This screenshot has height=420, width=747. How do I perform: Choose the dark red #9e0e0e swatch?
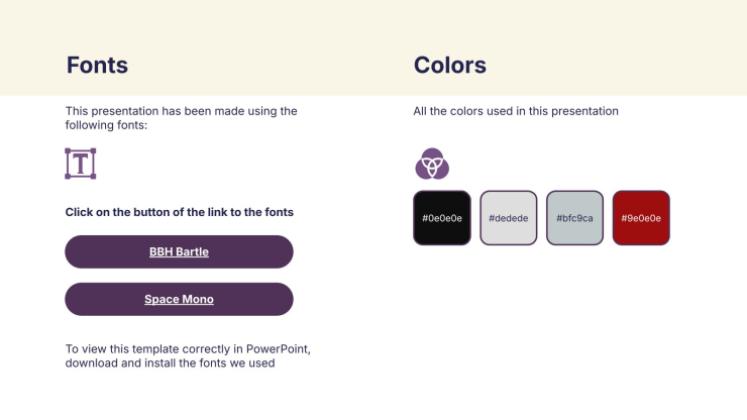click(x=641, y=217)
